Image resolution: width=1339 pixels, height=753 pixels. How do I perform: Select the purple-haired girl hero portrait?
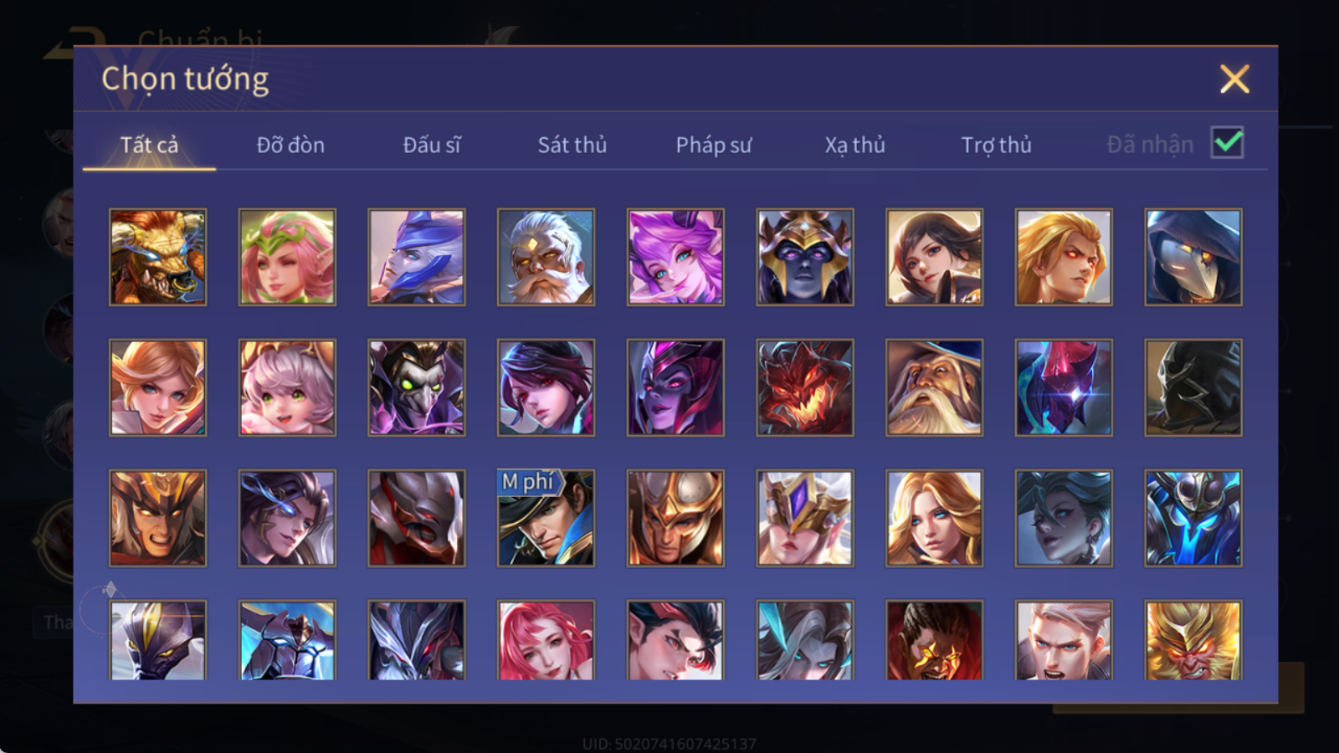click(676, 257)
